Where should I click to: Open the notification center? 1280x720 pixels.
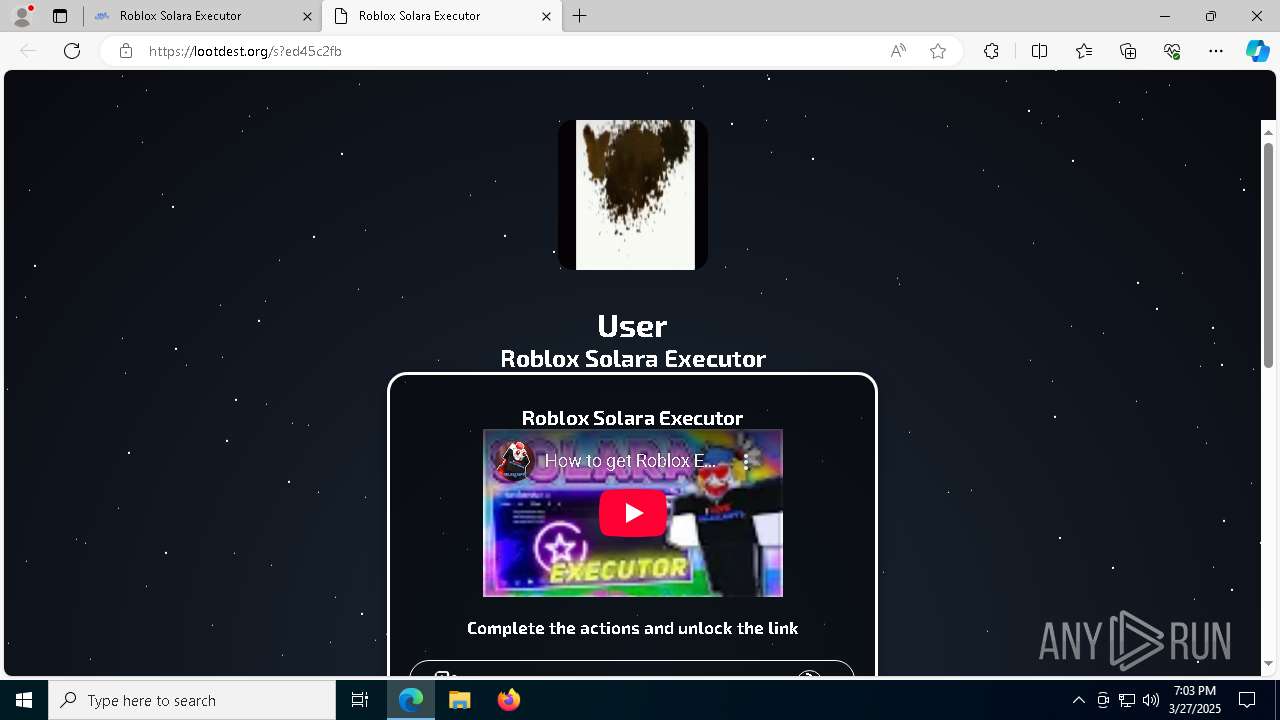click(1247, 700)
